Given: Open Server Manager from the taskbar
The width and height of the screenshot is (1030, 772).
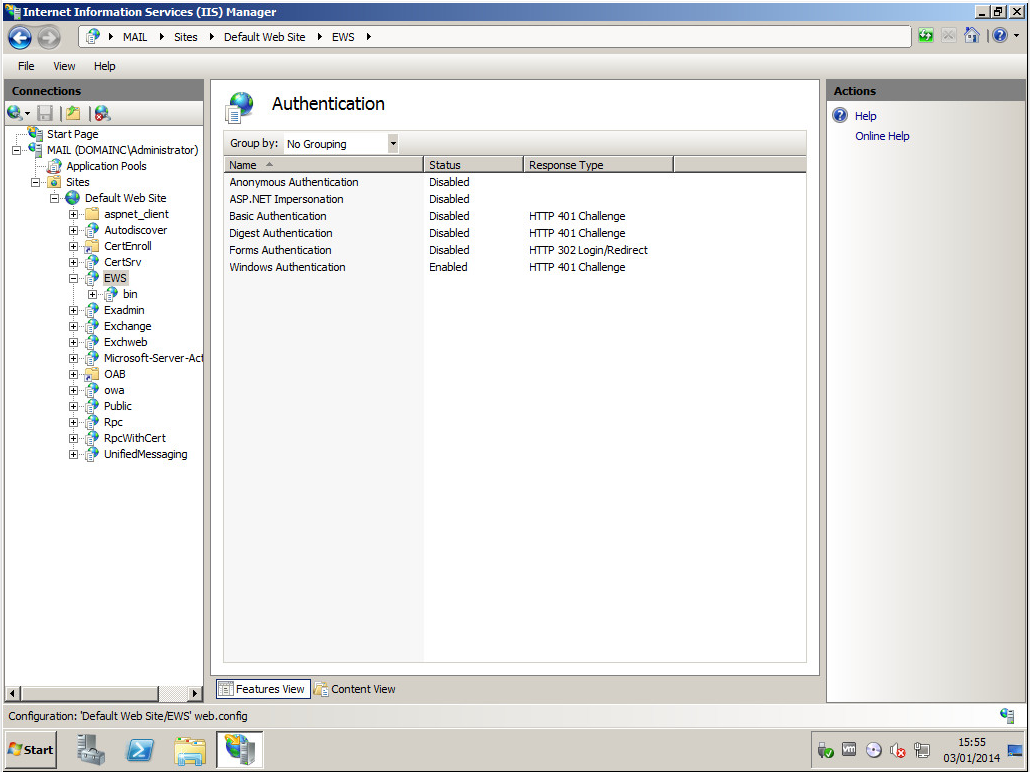Looking at the screenshot, I should pyautogui.click(x=91, y=750).
